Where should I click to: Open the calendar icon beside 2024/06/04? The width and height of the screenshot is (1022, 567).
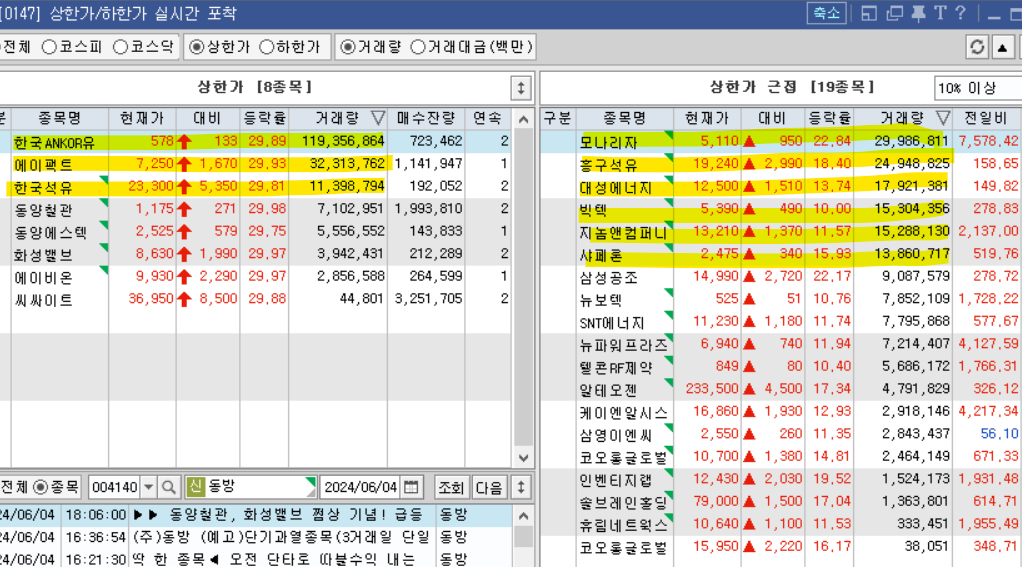[x=411, y=487]
